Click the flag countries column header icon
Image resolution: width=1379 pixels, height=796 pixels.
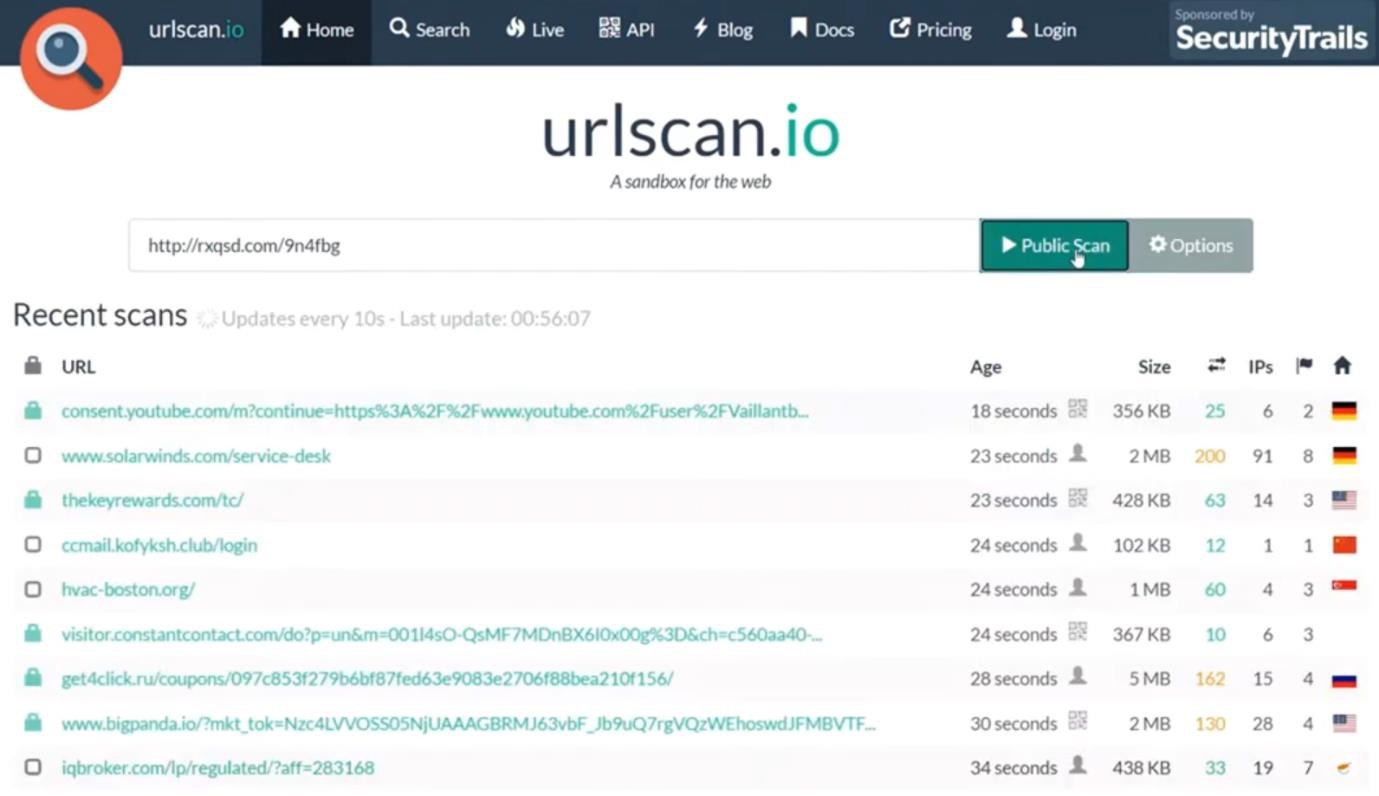1304,366
